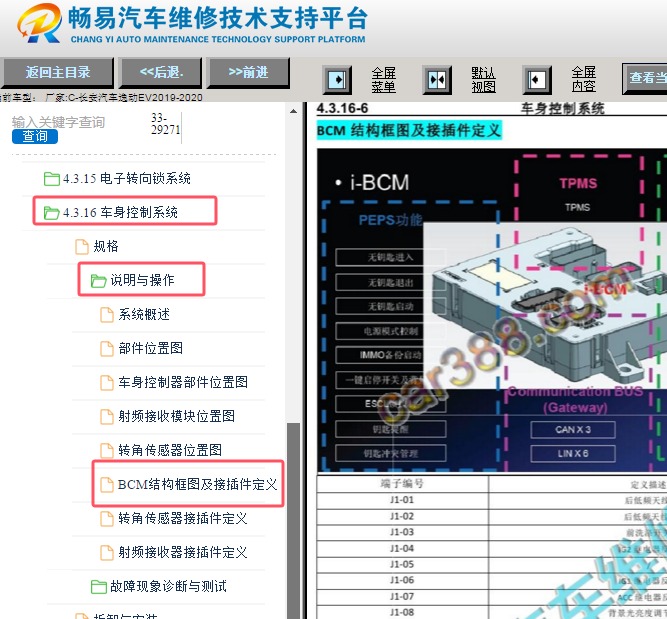Click the J1-01 terminal cell
The image size is (667, 619).
click(402, 500)
